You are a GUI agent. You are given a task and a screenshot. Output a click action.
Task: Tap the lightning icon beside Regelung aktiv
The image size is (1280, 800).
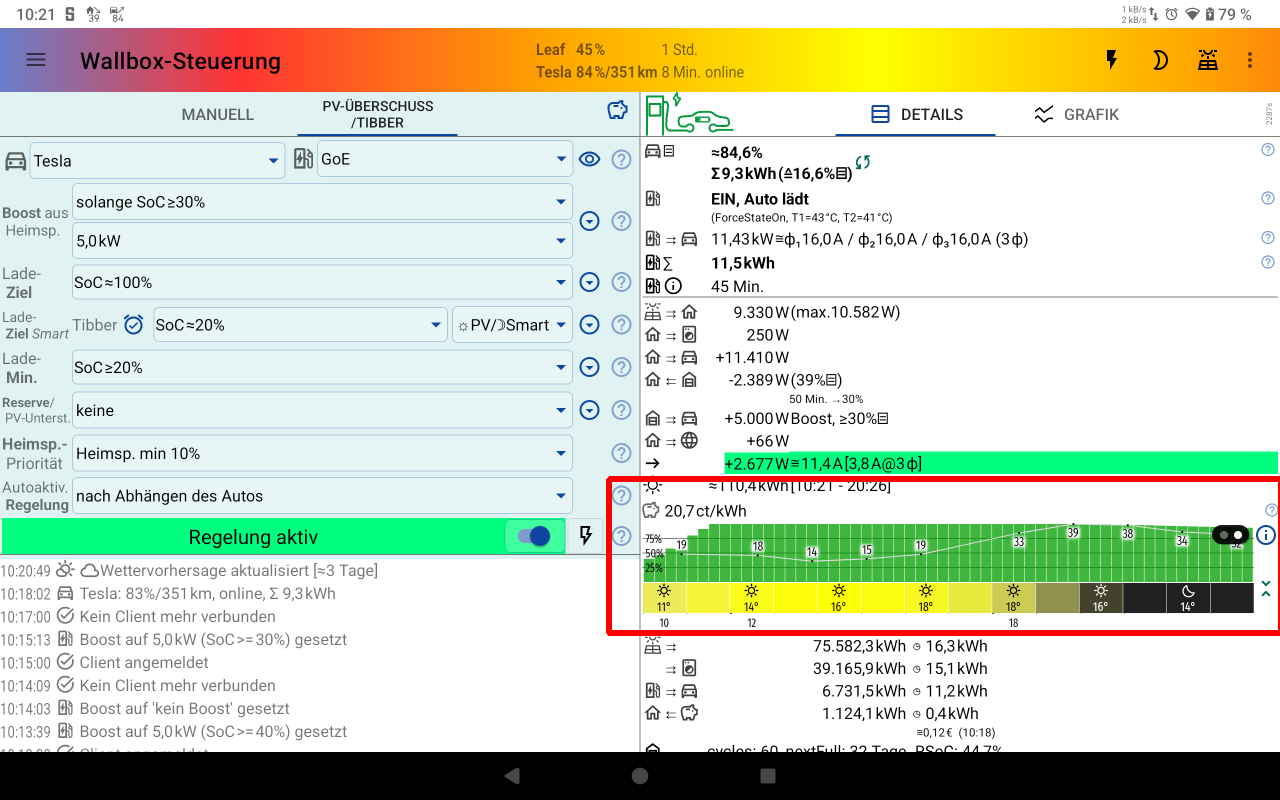click(x=585, y=537)
